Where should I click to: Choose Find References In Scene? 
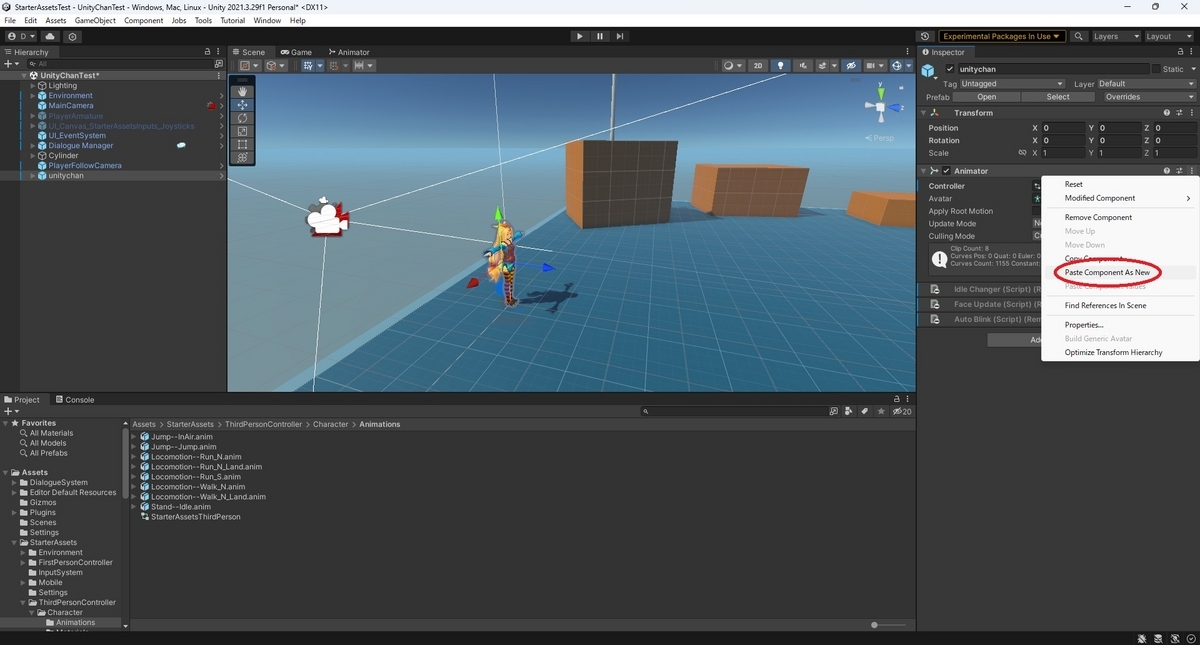click(x=1105, y=305)
